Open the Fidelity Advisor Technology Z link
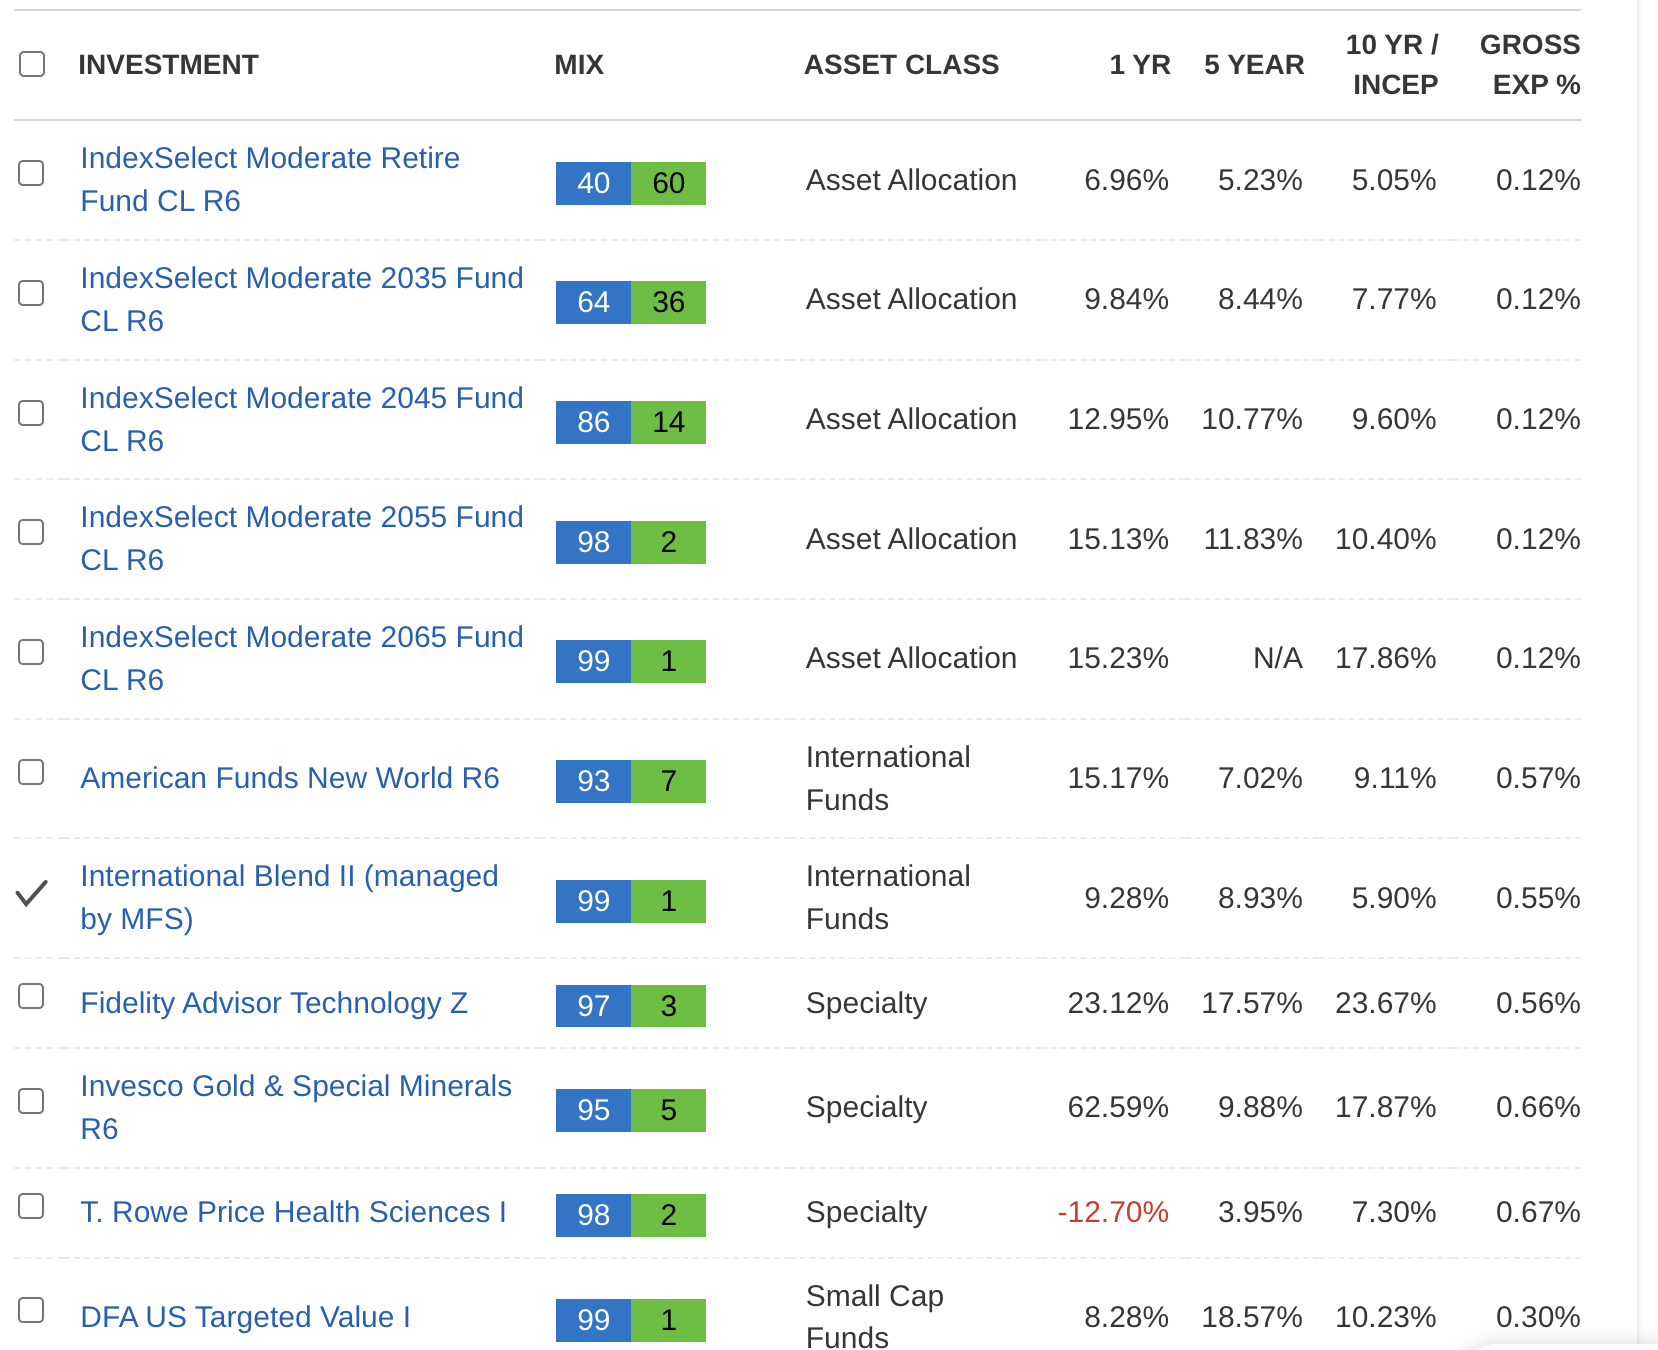 pyautogui.click(x=274, y=1003)
